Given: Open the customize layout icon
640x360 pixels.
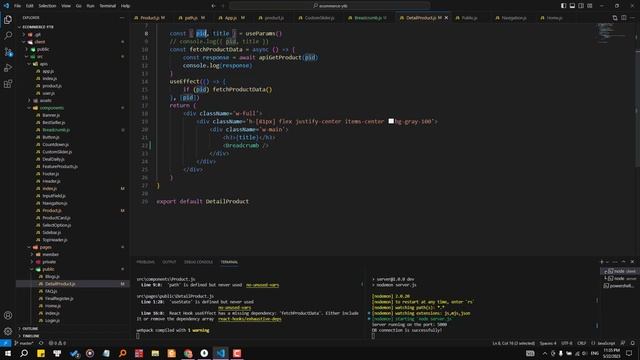Looking at the screenshot, I should click(590, 6).
